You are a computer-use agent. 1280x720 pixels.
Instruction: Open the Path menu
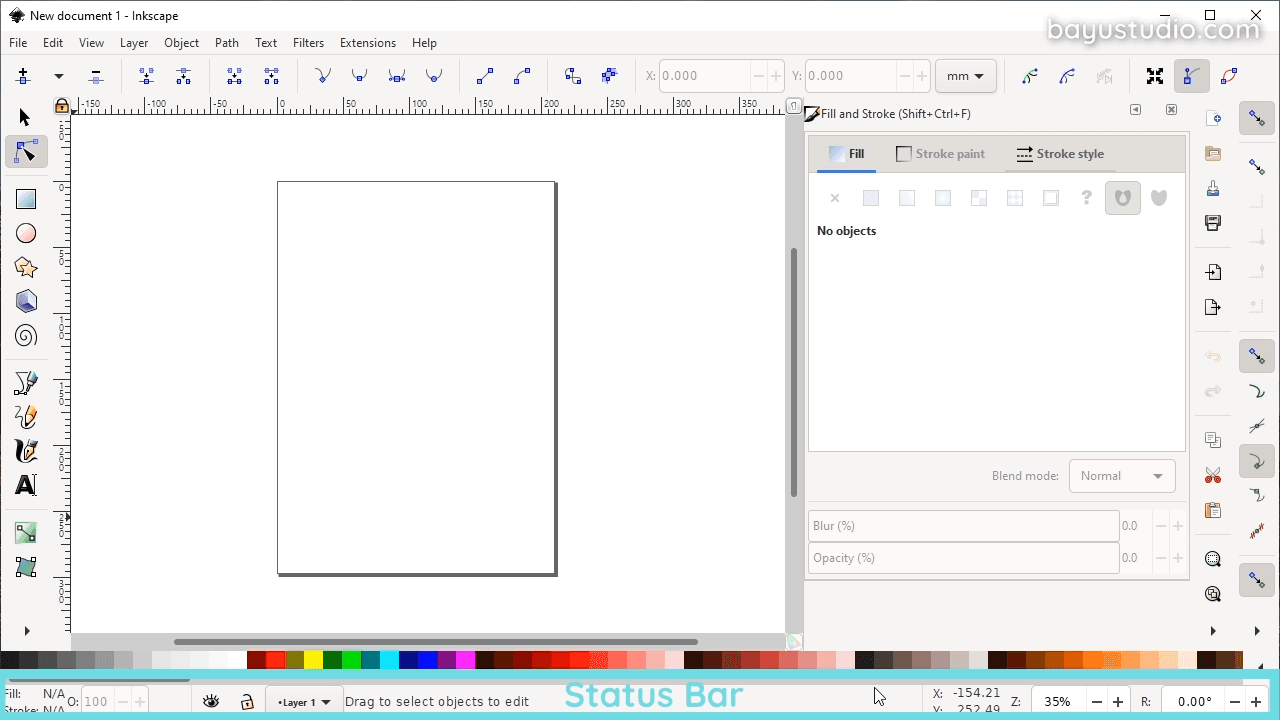pos(226,43)
